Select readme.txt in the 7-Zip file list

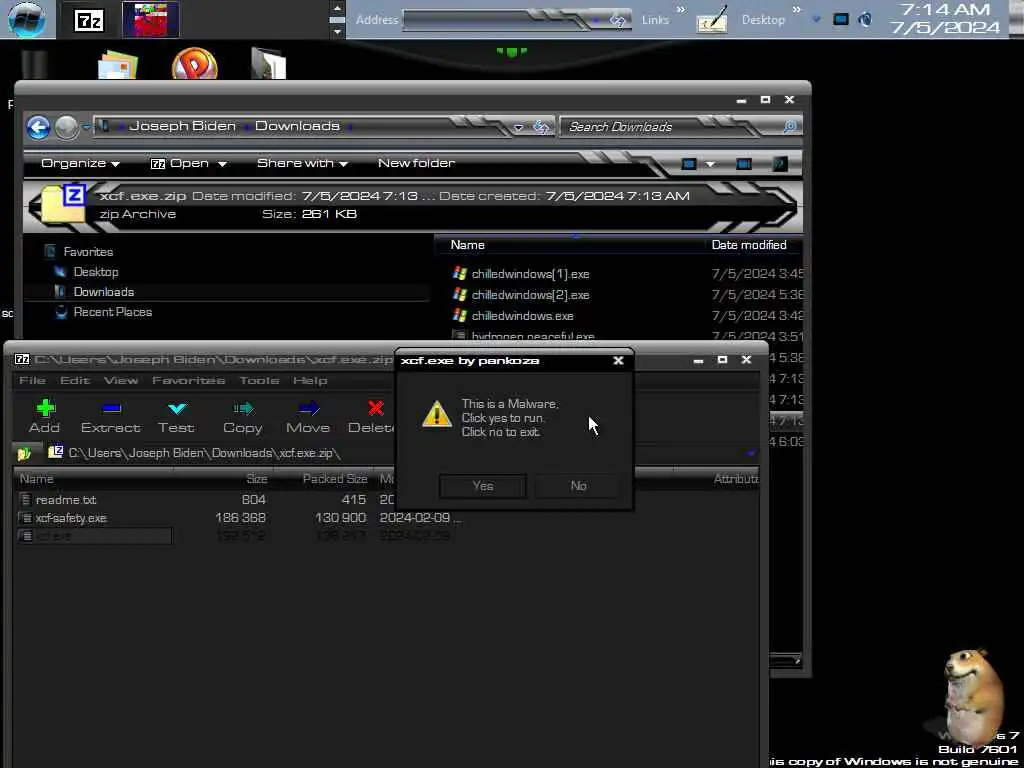point(66,500)
